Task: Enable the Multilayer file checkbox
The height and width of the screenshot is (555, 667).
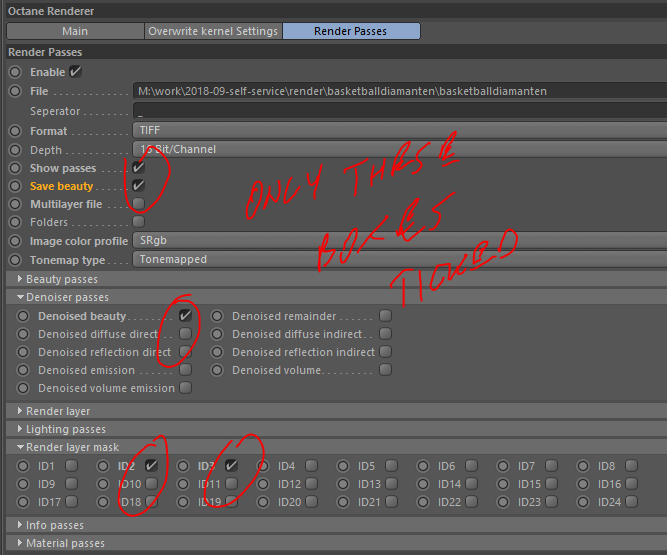Action: [138, 204]
